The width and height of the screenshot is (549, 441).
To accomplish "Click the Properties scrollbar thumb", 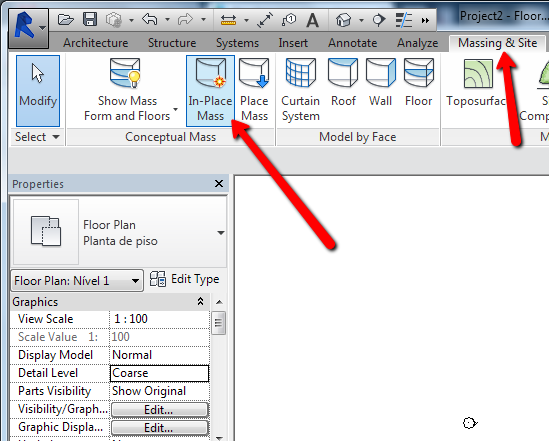I will click(x=219, y=323).
